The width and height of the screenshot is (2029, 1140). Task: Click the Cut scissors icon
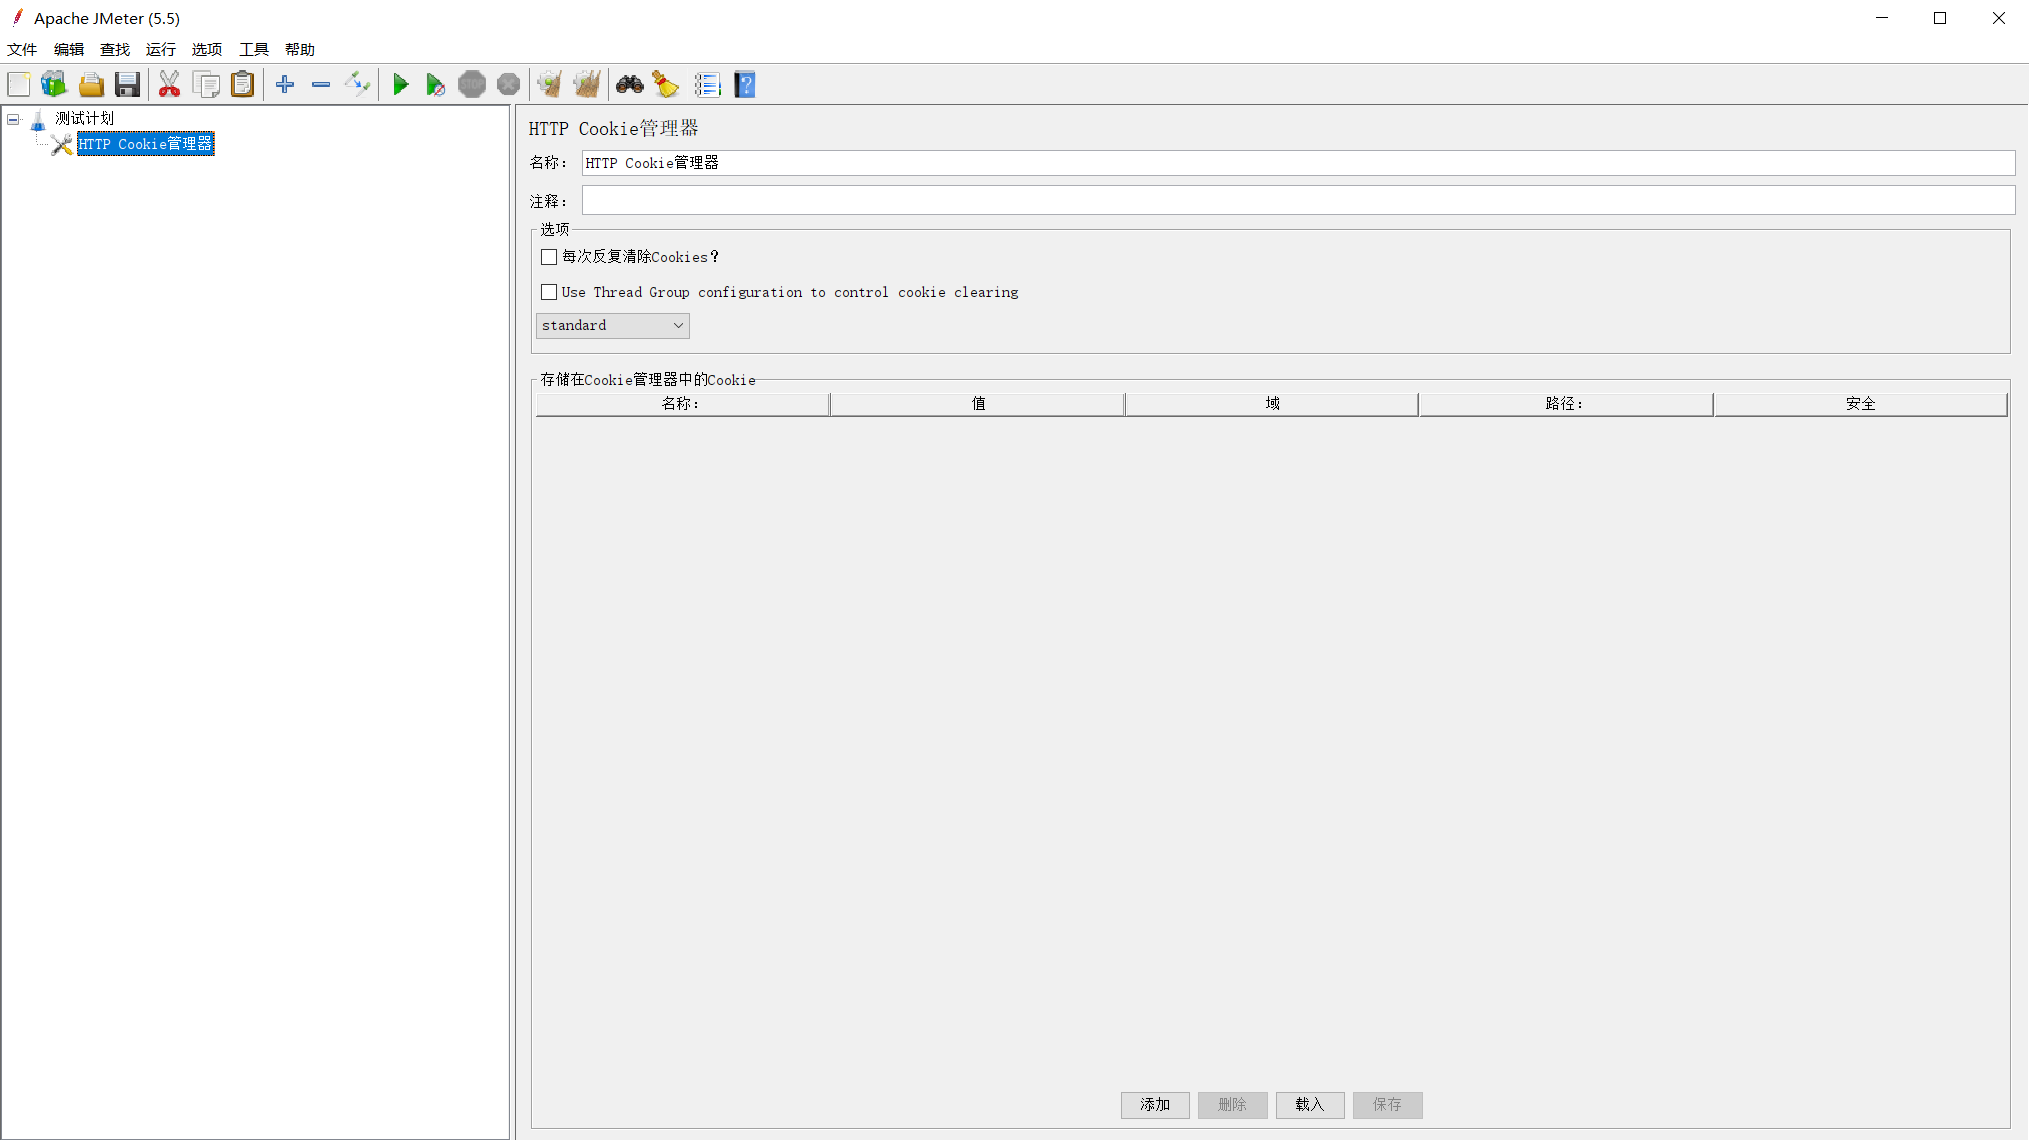coord(169,85)
